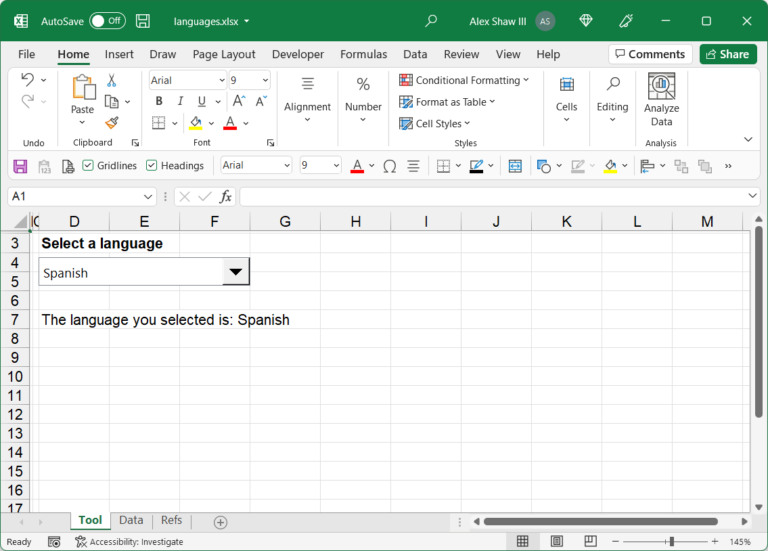Click the Insert Function fx icon

coord(225,197)
